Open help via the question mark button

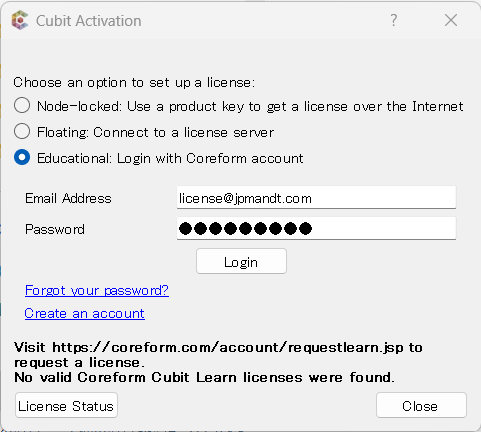[x=394, y=20]
